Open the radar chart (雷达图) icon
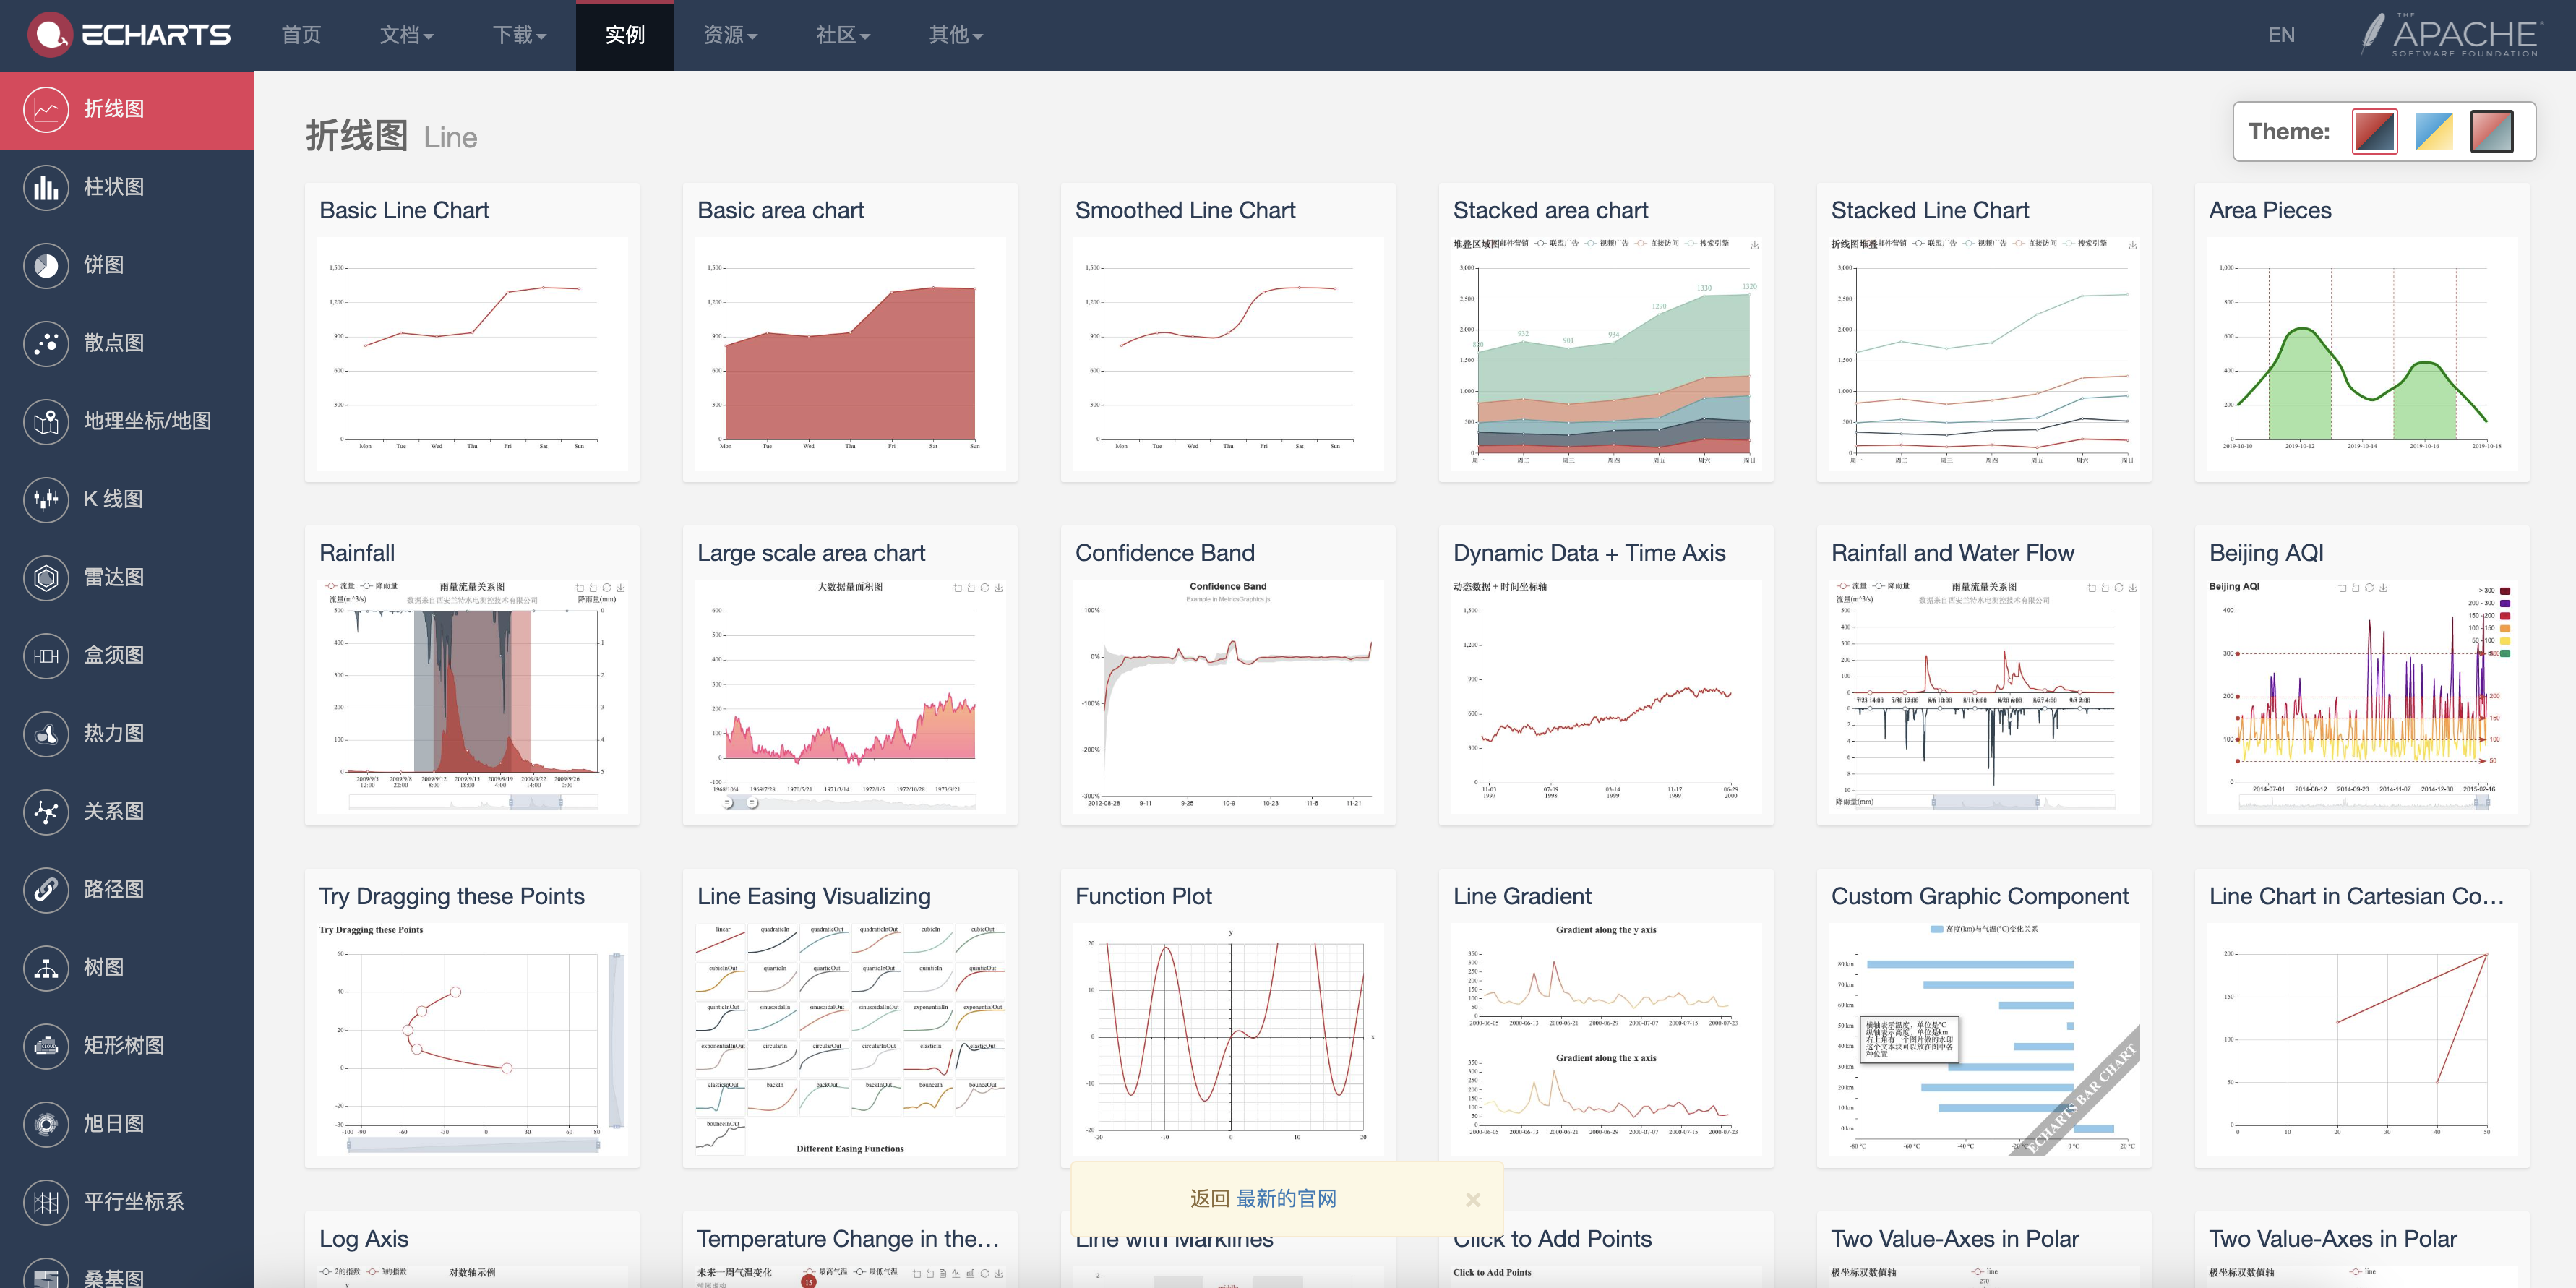2576x1288 pixels. (46, 577)
